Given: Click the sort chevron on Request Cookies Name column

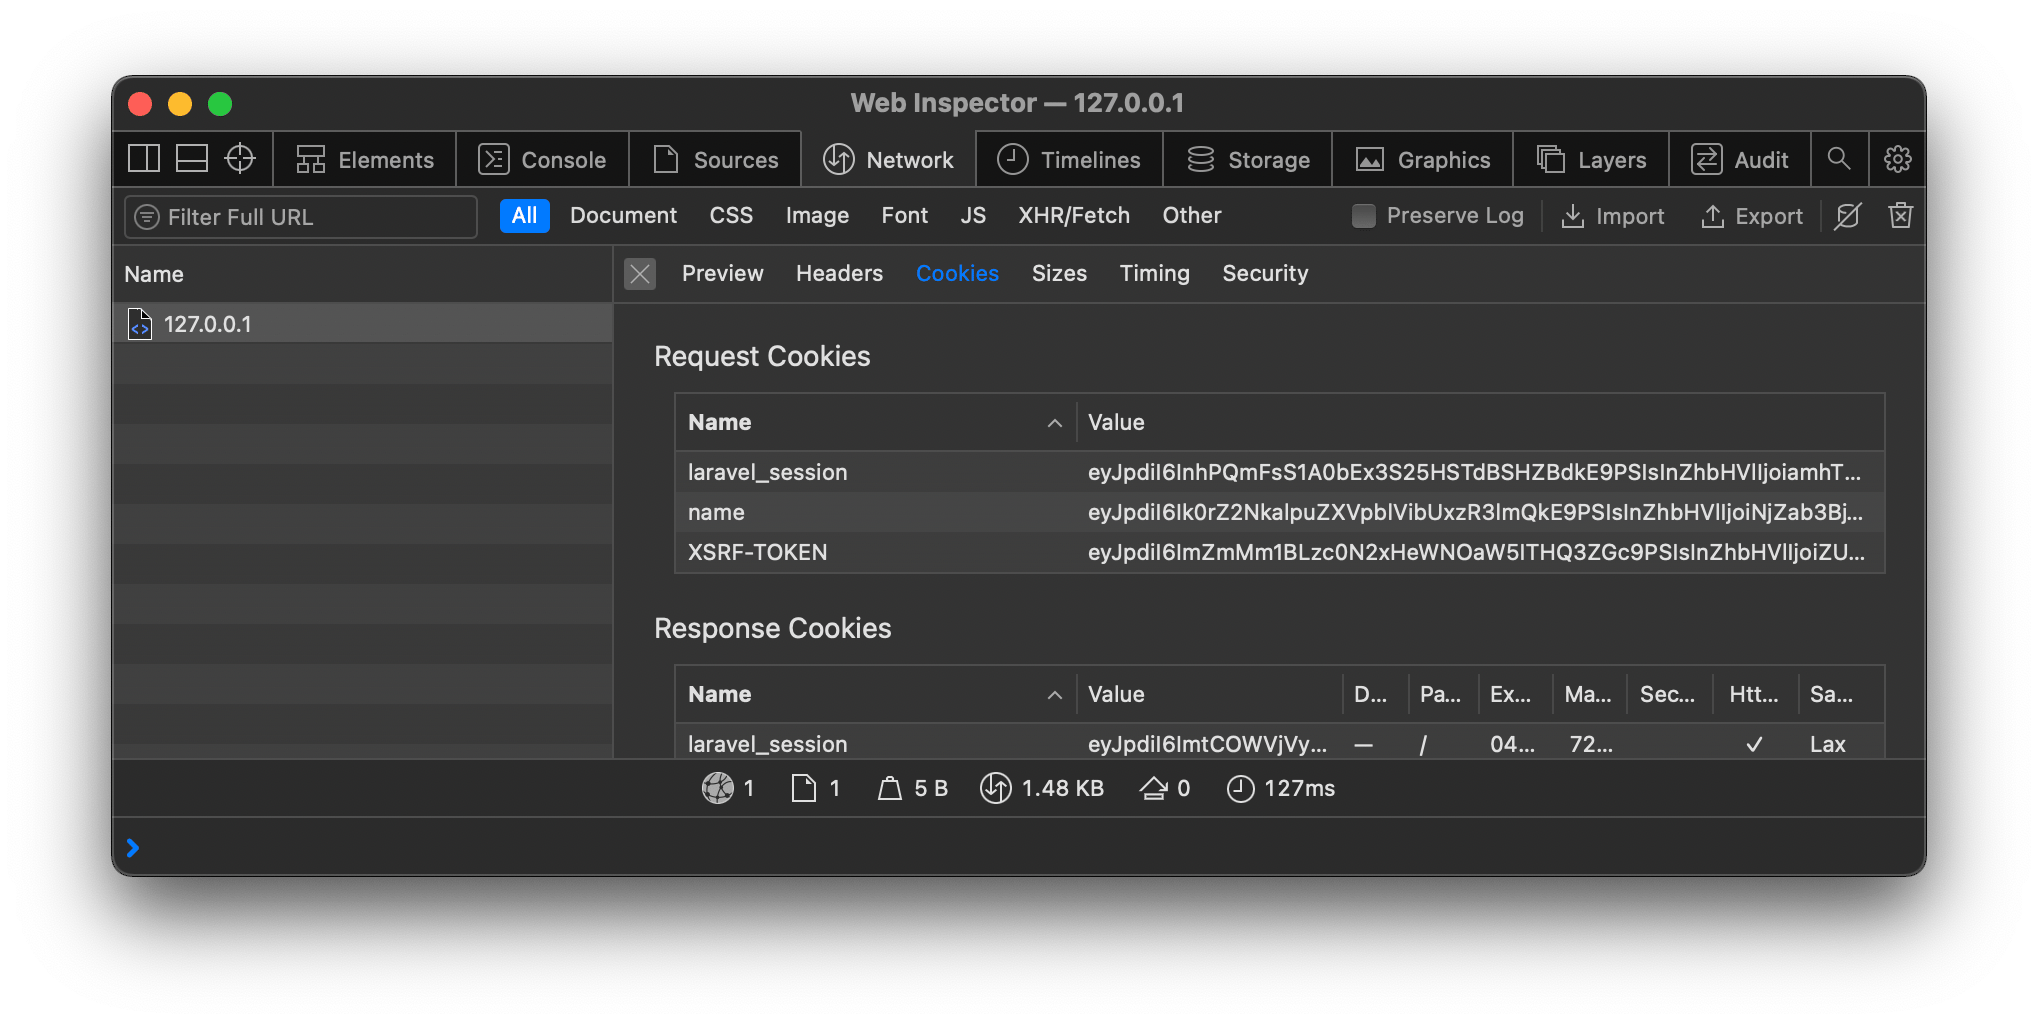Looking at the screenshot, I should 1056,423.
